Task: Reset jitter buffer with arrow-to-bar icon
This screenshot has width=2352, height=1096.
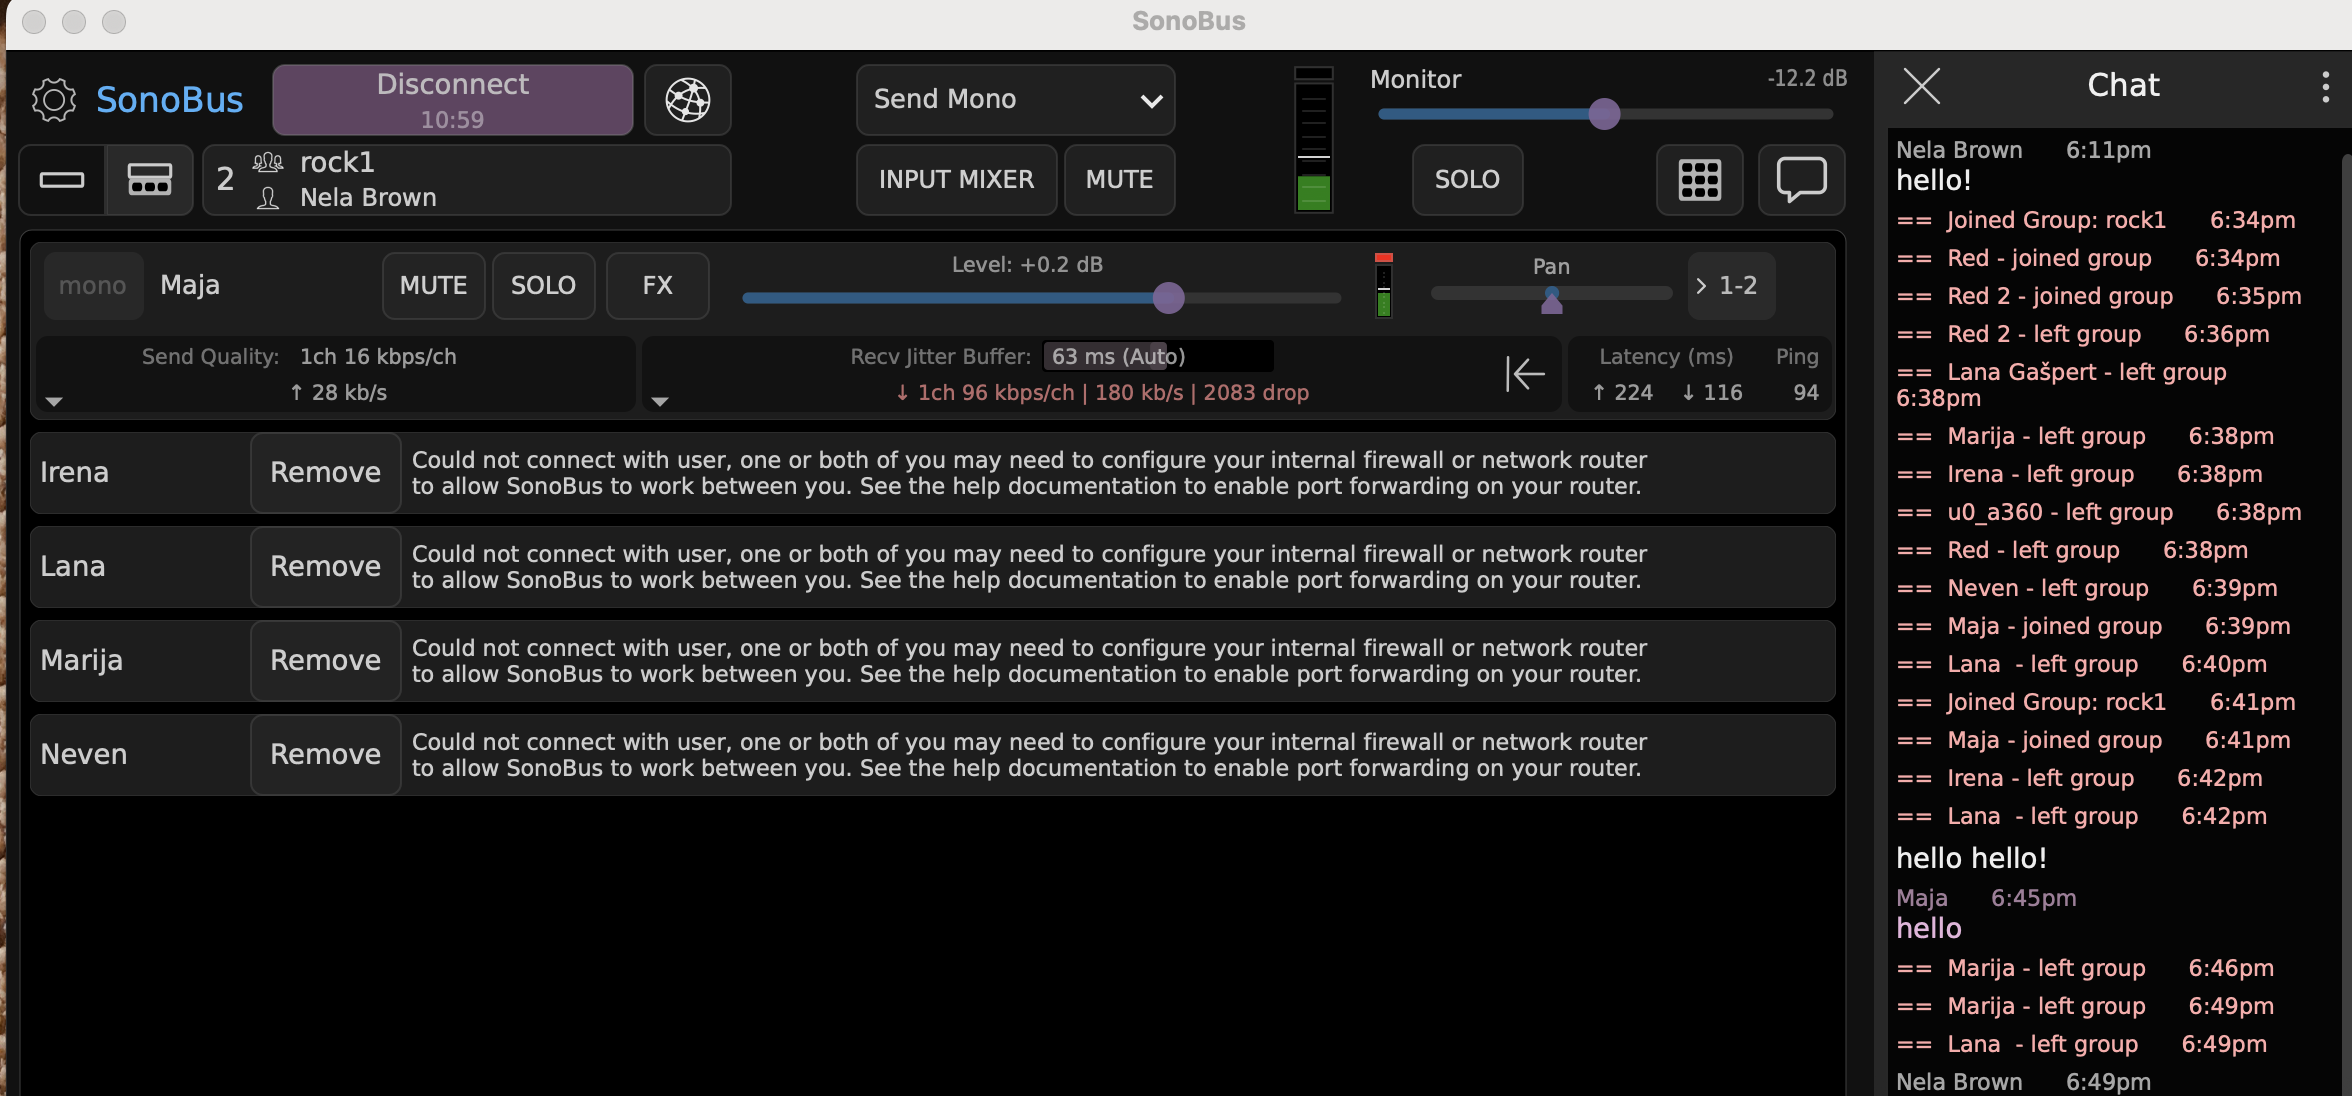Action: [1525, 374]
